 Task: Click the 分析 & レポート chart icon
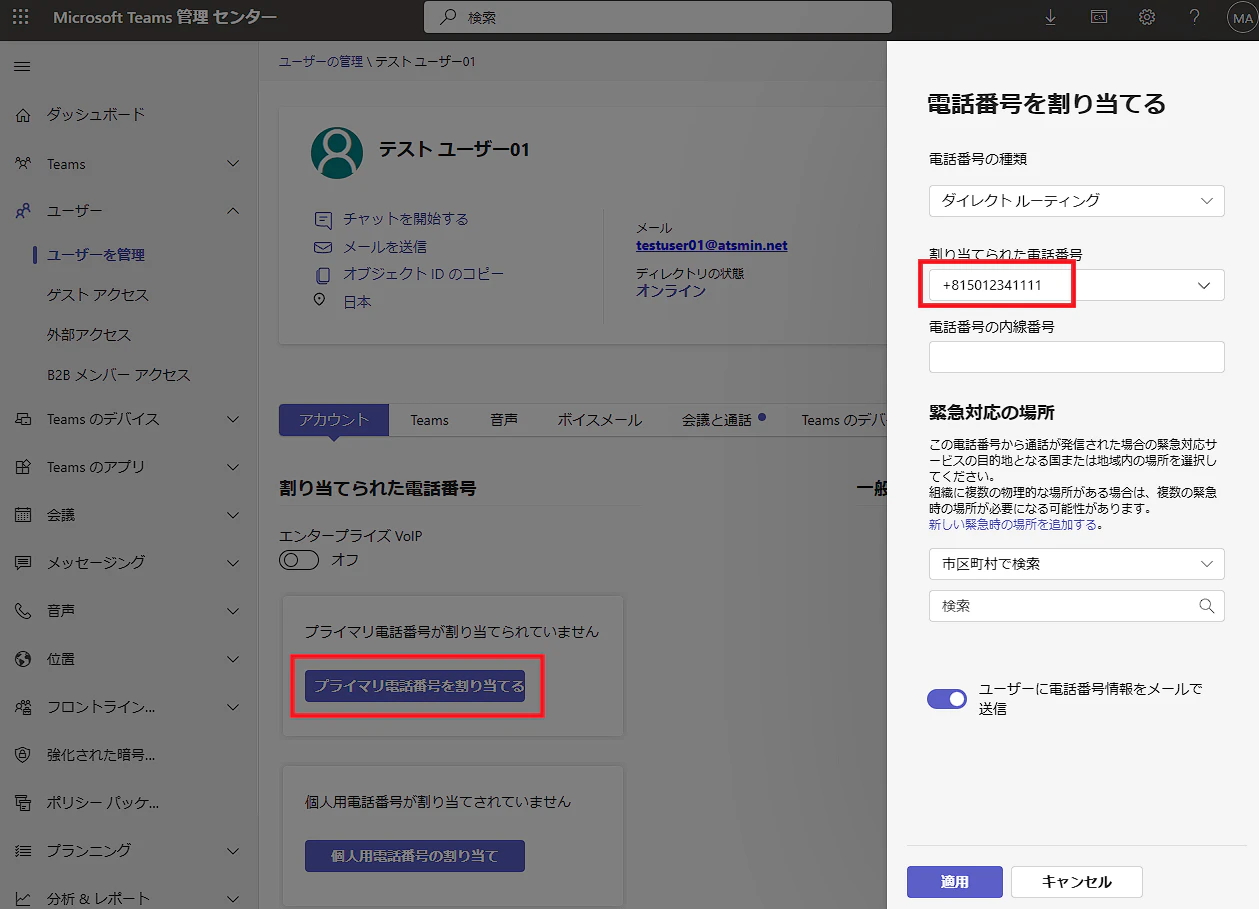click(x=23, y=899)
